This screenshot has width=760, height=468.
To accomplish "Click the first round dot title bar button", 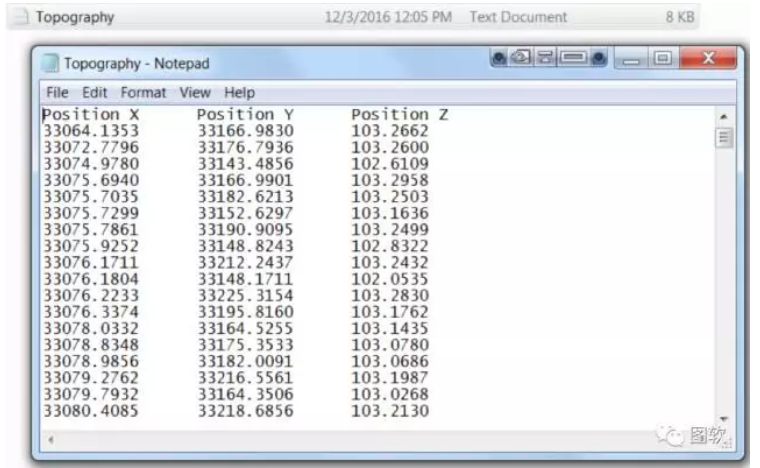I will coord(499,59).
